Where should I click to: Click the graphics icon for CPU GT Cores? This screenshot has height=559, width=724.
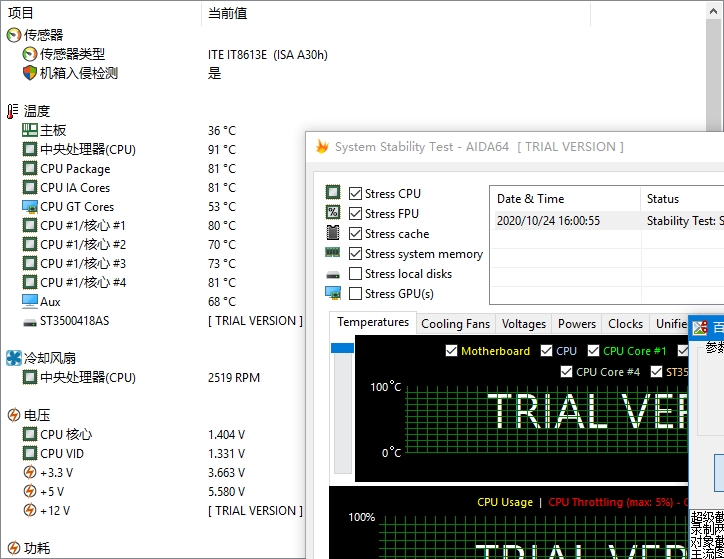tap(30, 206)
